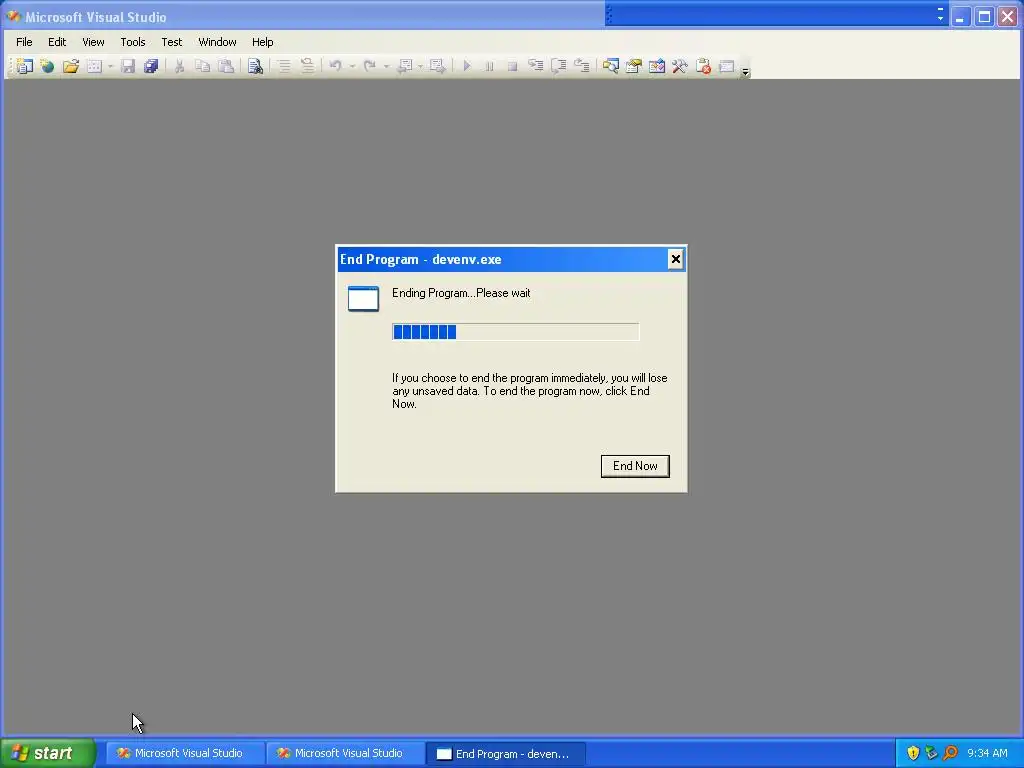Viewport: 1024px width, 768px height.
Task: Open the Tools menu
Action: (133, 42)
